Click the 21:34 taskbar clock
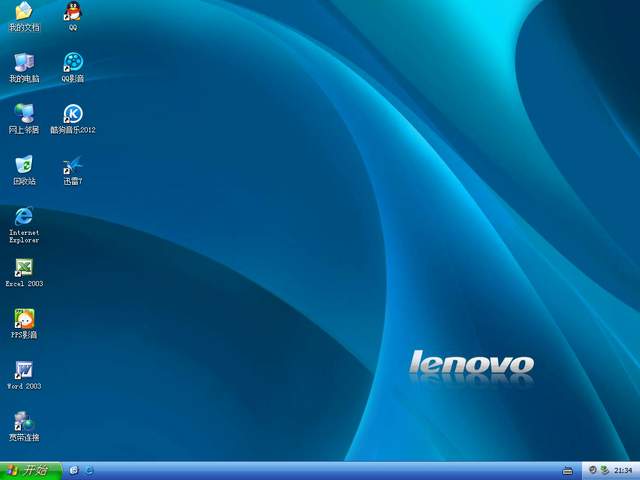Viewport: 640px width, 480px height. pyautogui.click(x=623, y=471)
